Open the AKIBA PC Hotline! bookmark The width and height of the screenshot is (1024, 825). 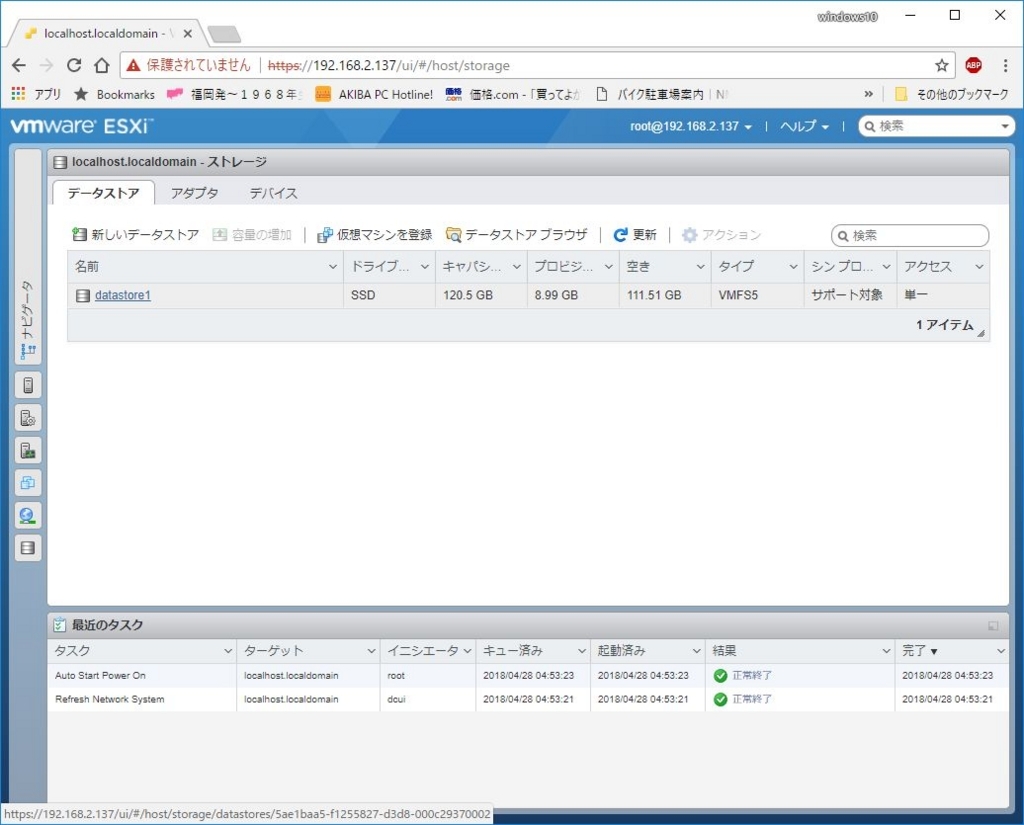[374, 94]
